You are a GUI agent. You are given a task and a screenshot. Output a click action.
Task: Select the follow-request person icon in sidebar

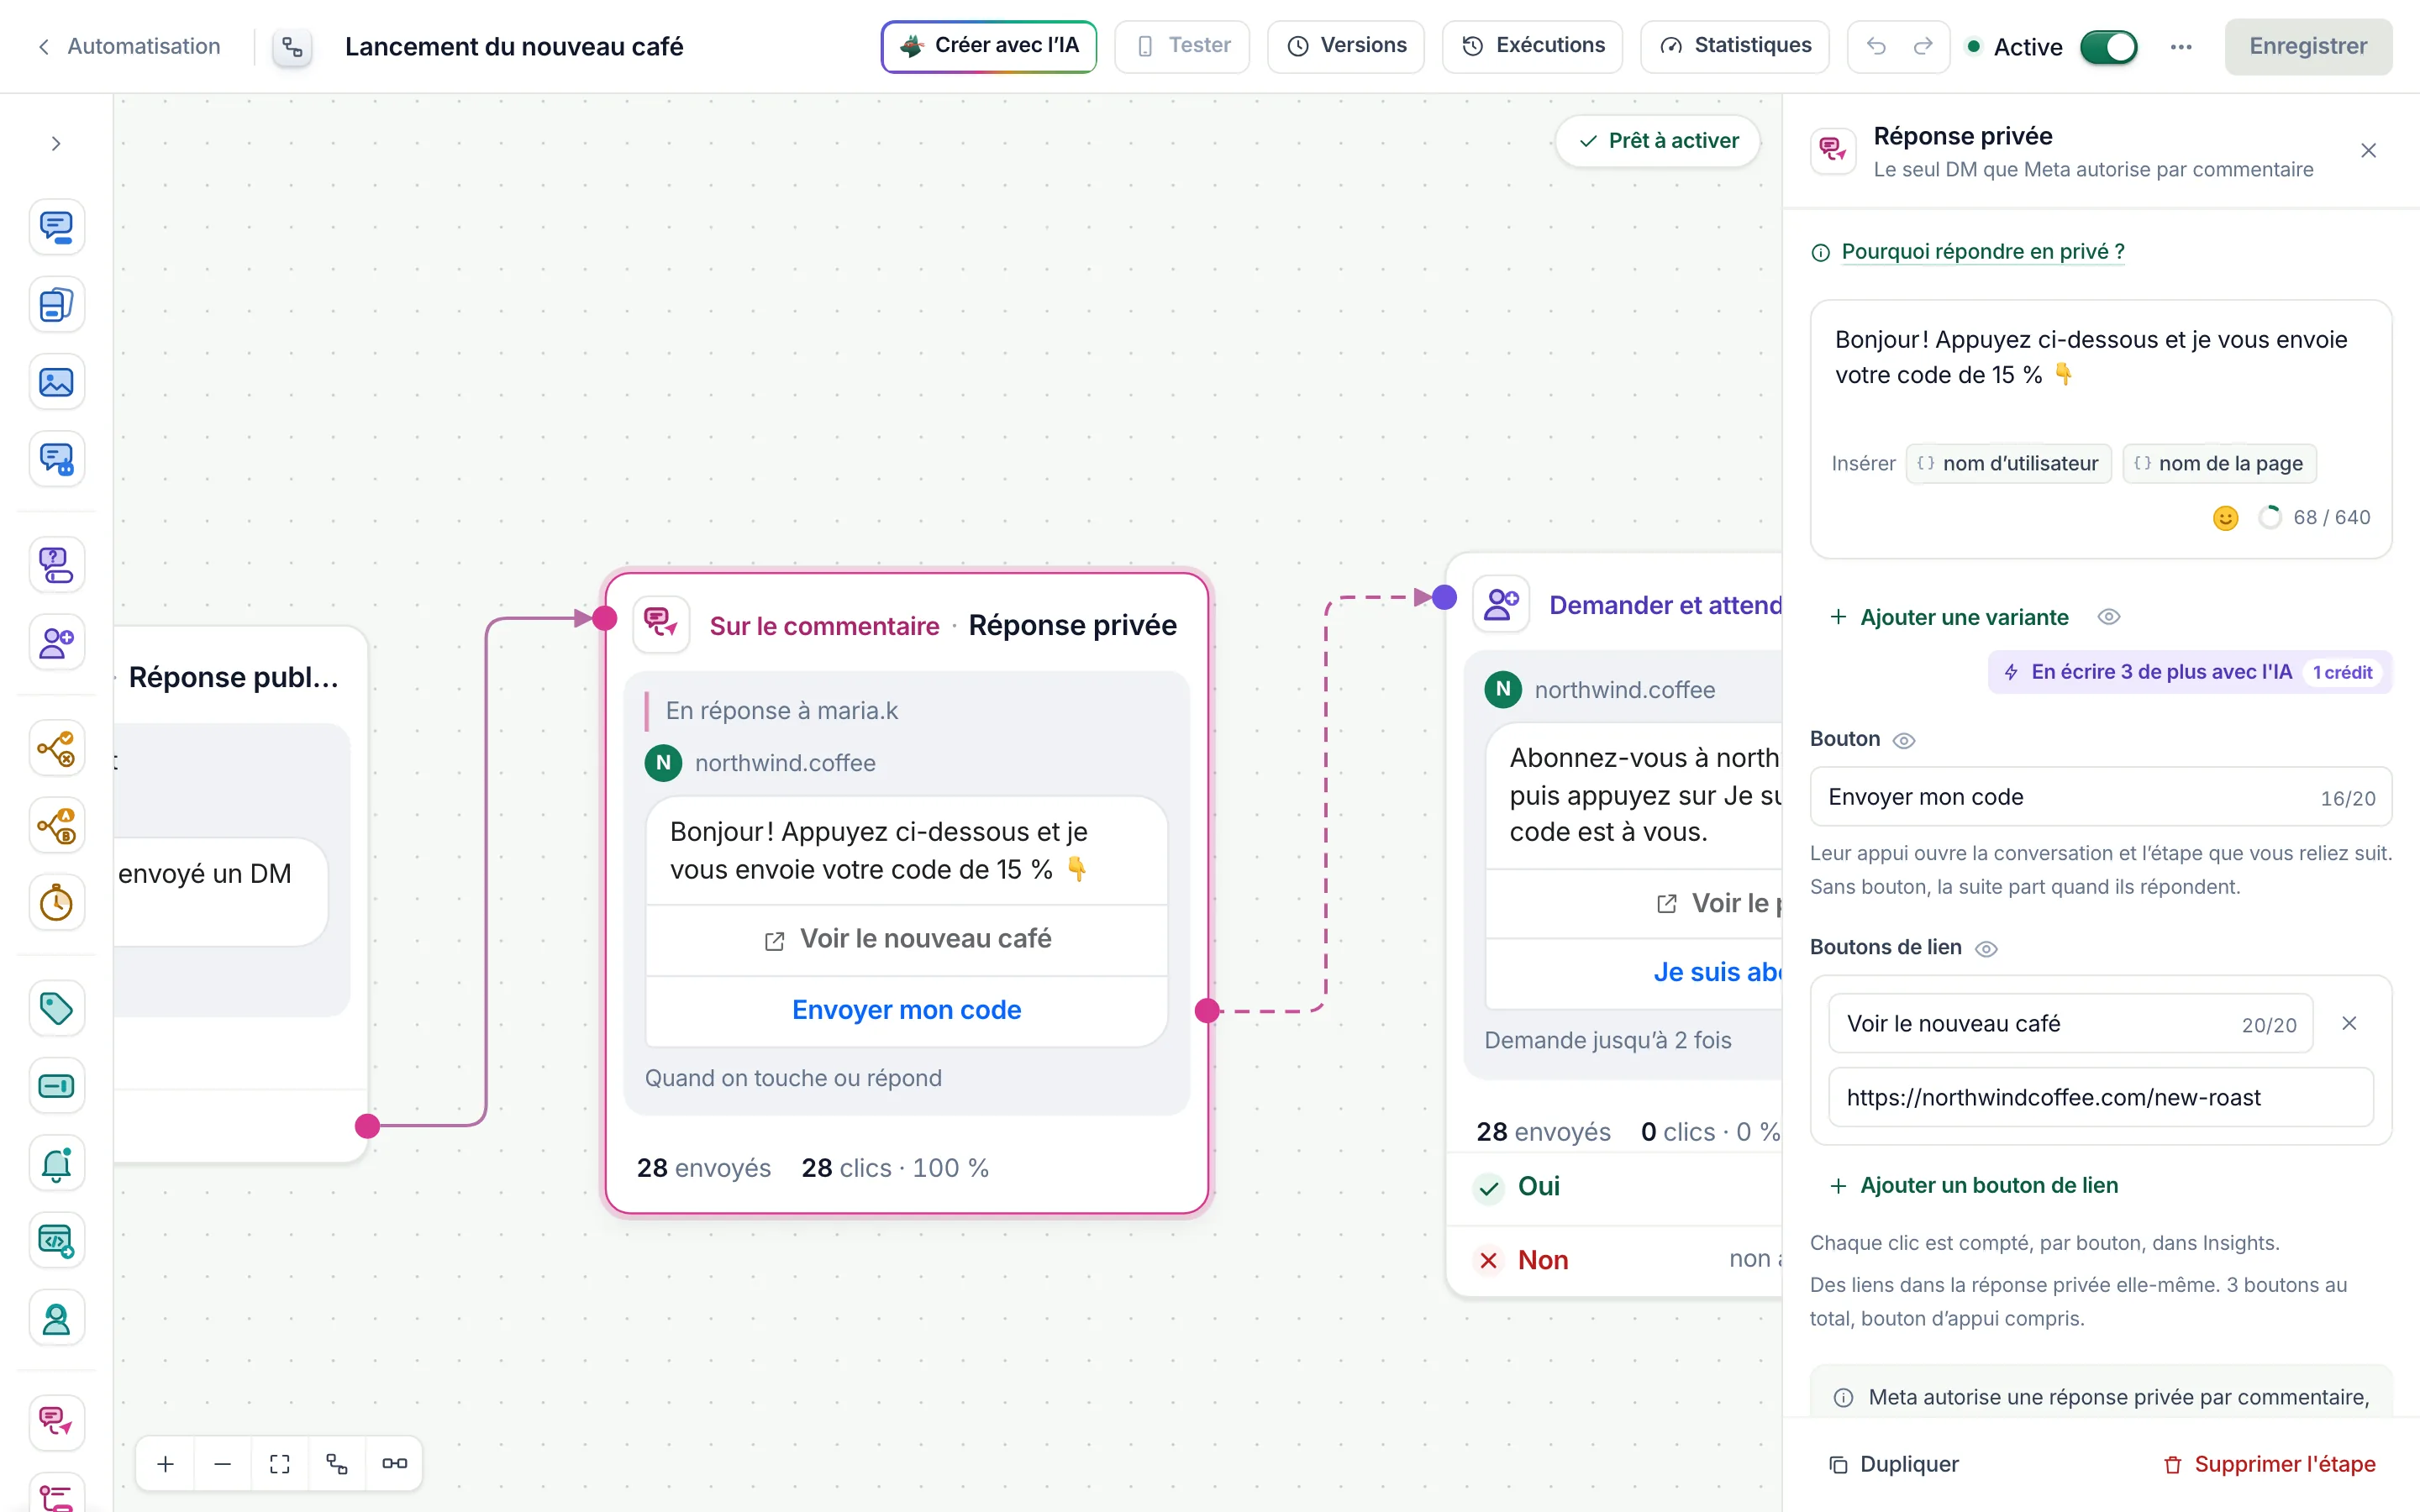coord(56,642)
